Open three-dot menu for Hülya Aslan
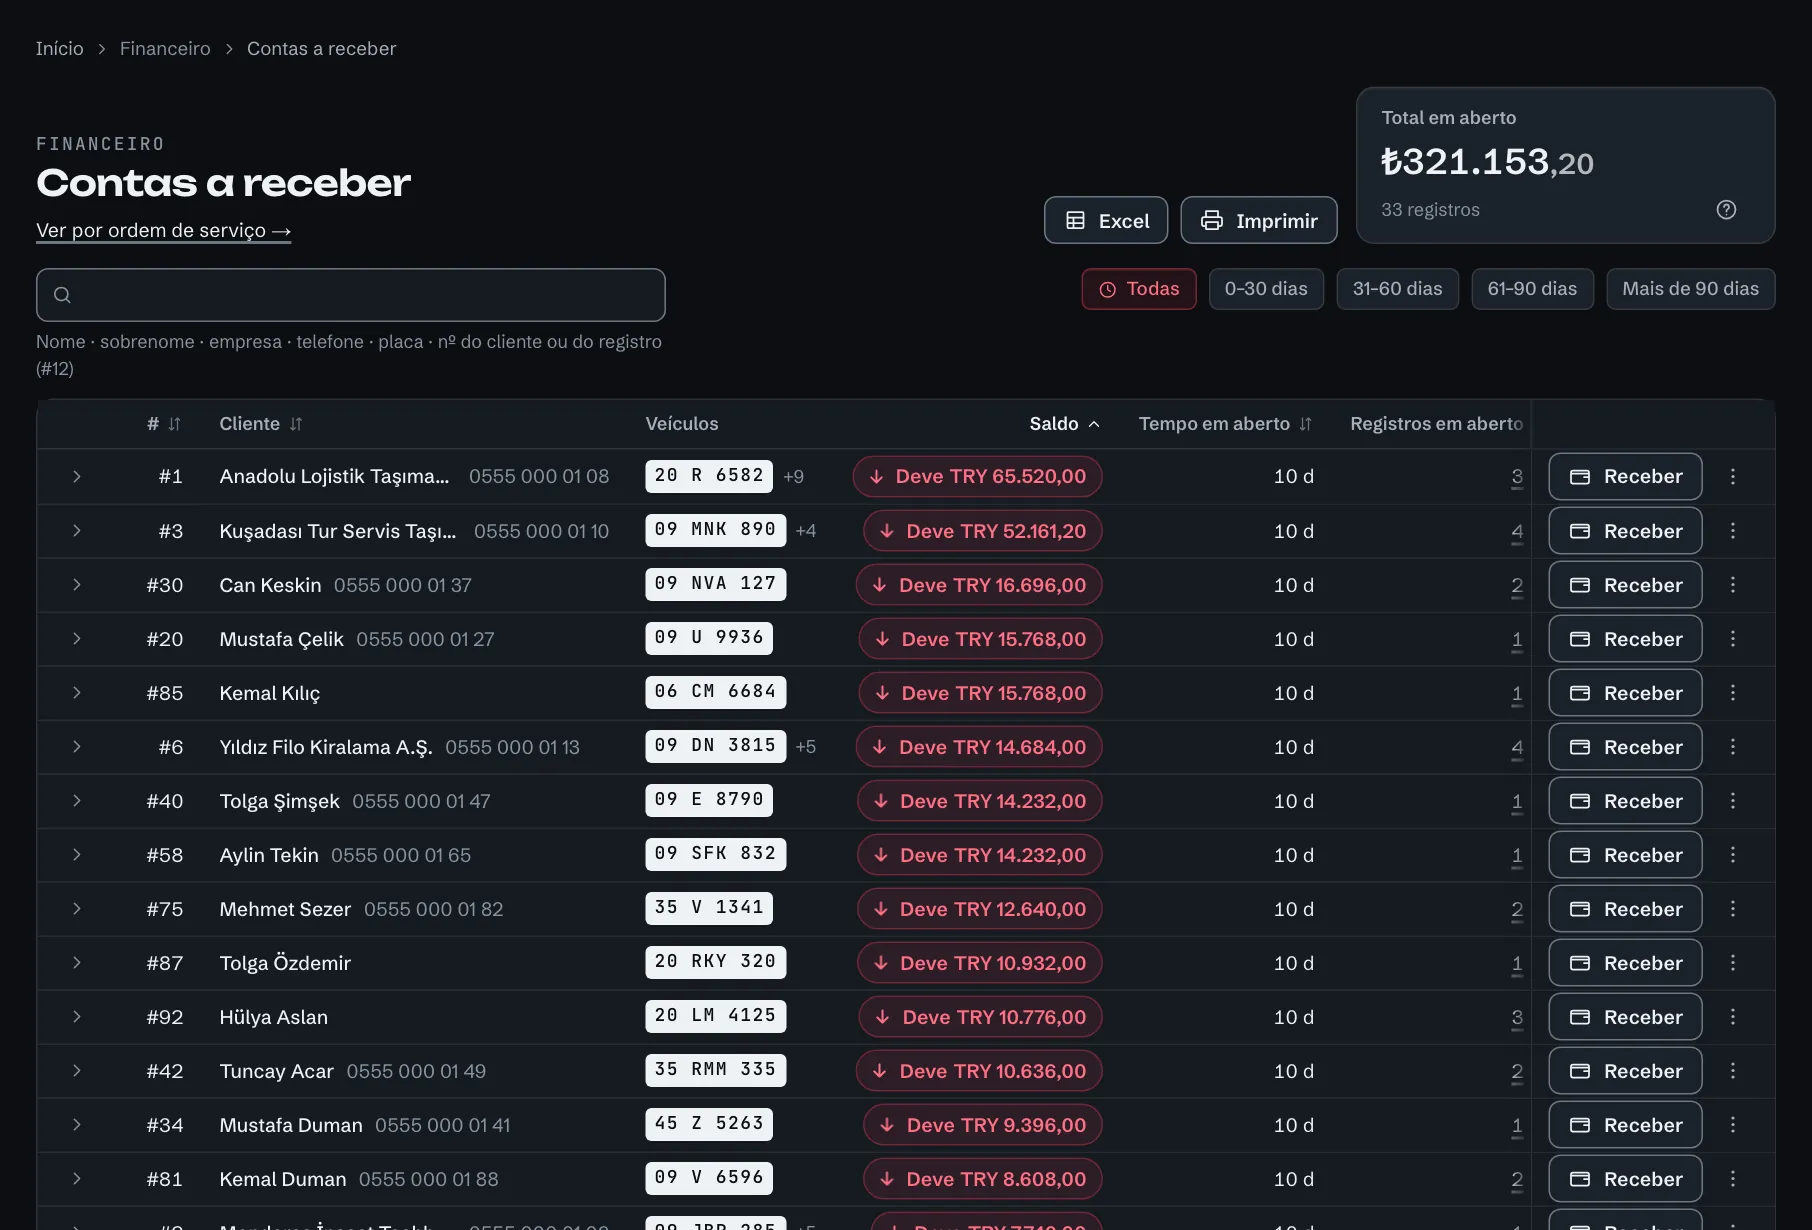1812x1230 pixels. [1733, 1017]
